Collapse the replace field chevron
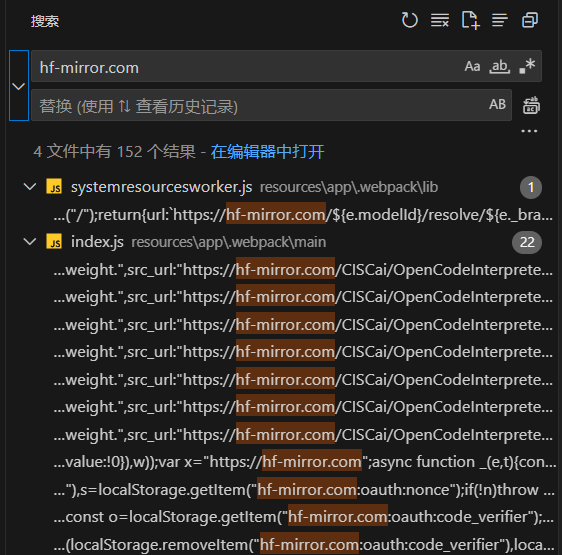Screen dimensions: 562x555 pyautogui.click(x=19, y=86)
